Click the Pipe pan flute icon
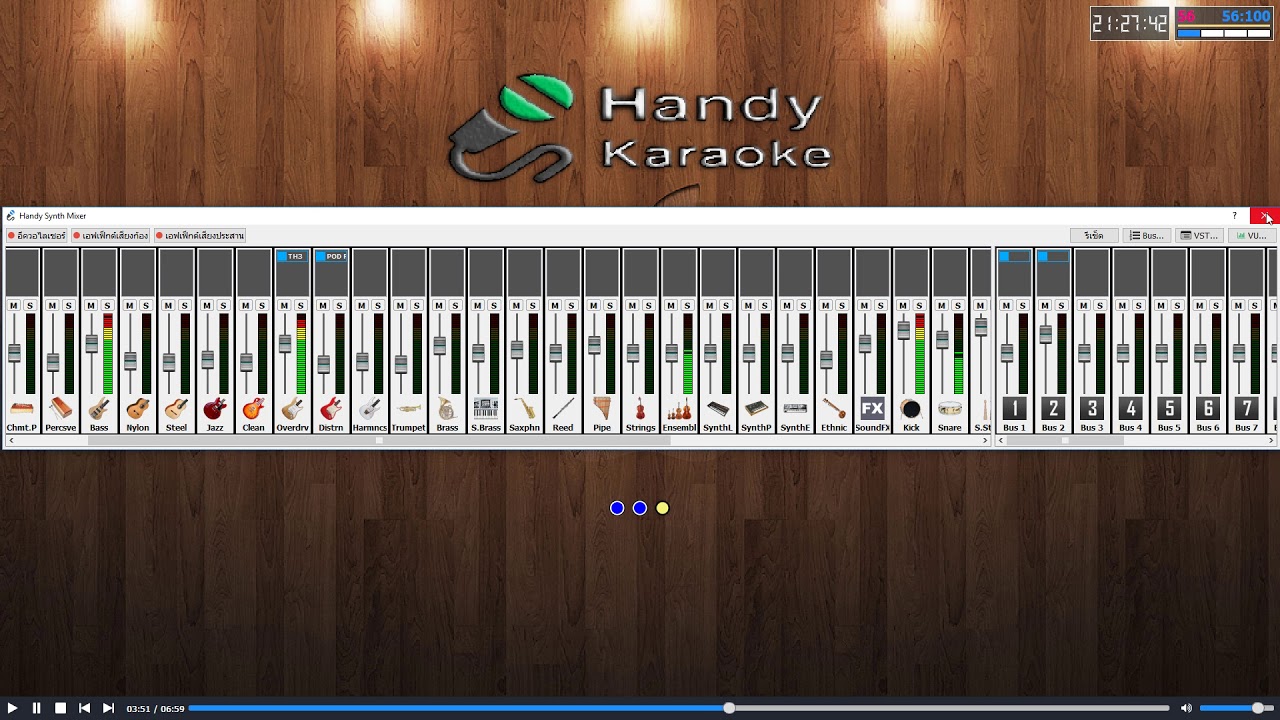1280x720 pixels. (x=602, y=408)
